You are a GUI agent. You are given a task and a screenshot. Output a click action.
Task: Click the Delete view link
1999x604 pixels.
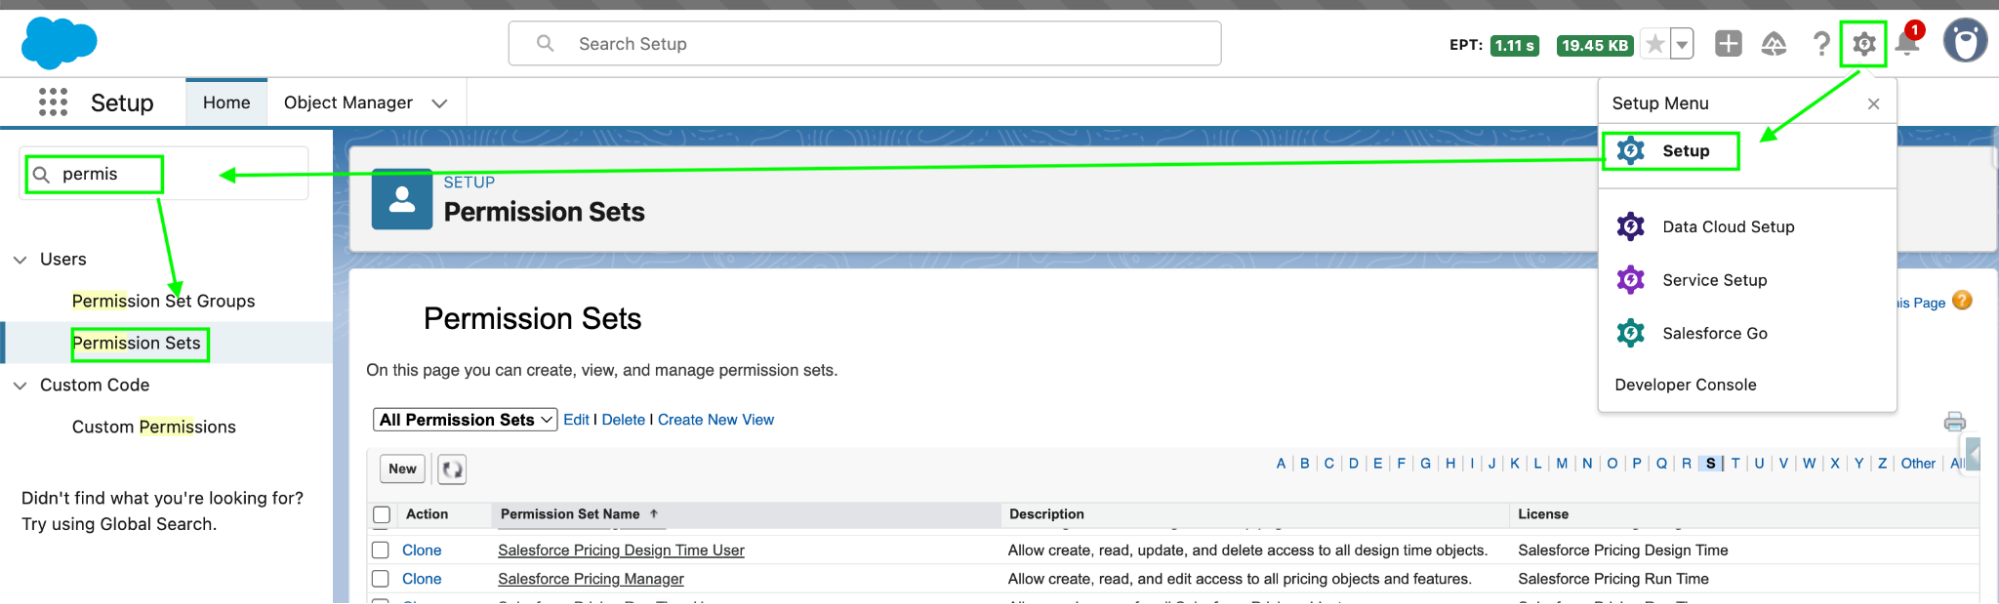(623, 420)
